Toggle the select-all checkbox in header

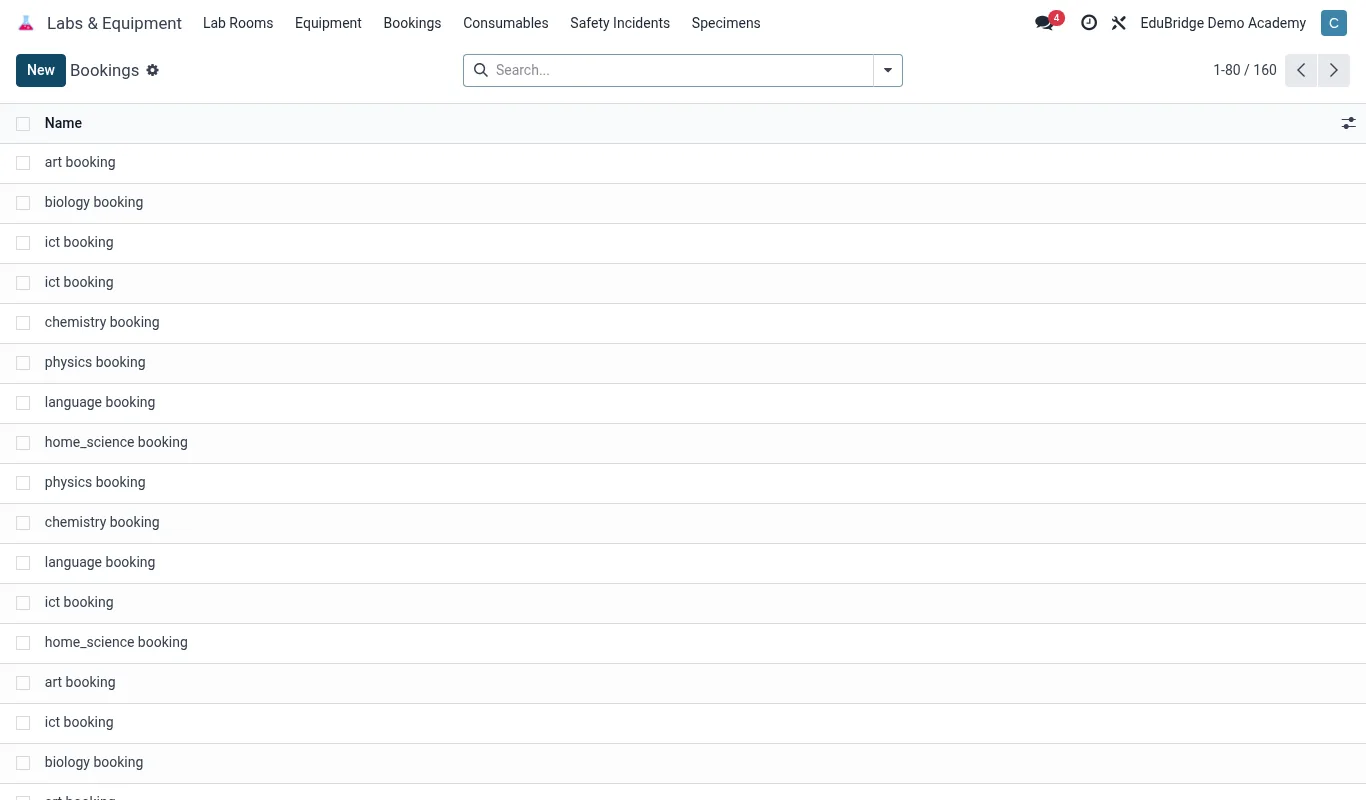point(23,124)
